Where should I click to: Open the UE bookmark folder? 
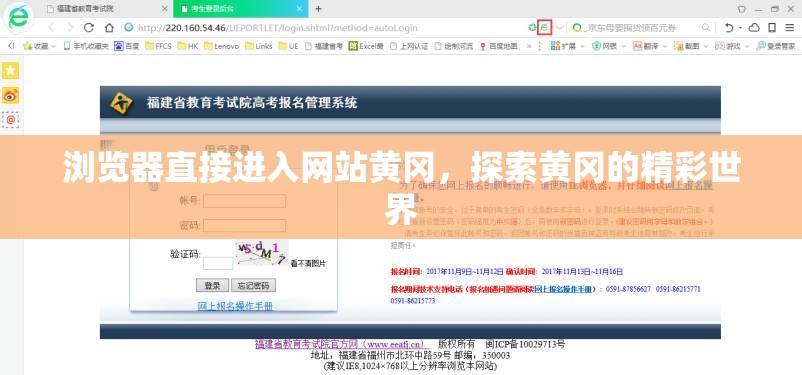coord(288,46)
